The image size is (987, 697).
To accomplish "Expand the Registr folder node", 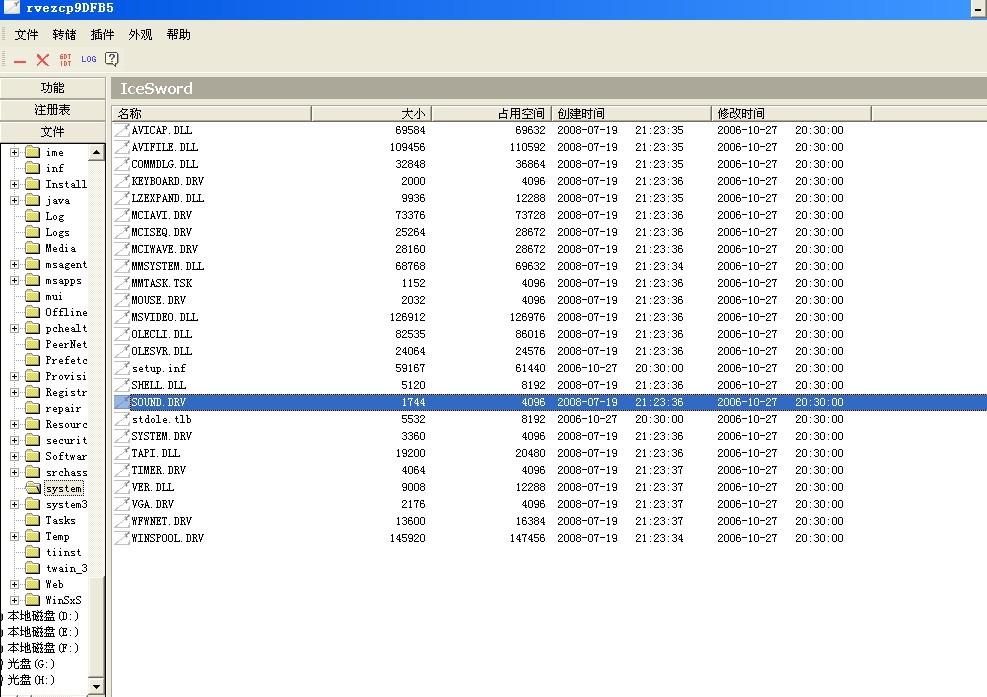I will 14,392.
